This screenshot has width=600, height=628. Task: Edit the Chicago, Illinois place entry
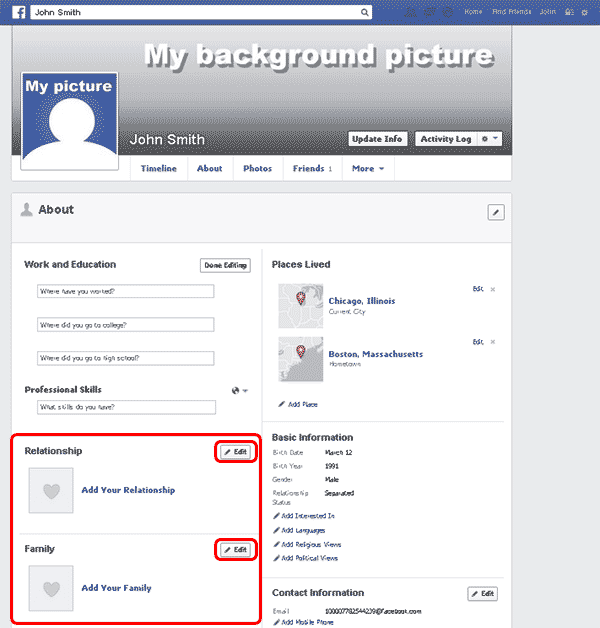click(x=478, y=289)
